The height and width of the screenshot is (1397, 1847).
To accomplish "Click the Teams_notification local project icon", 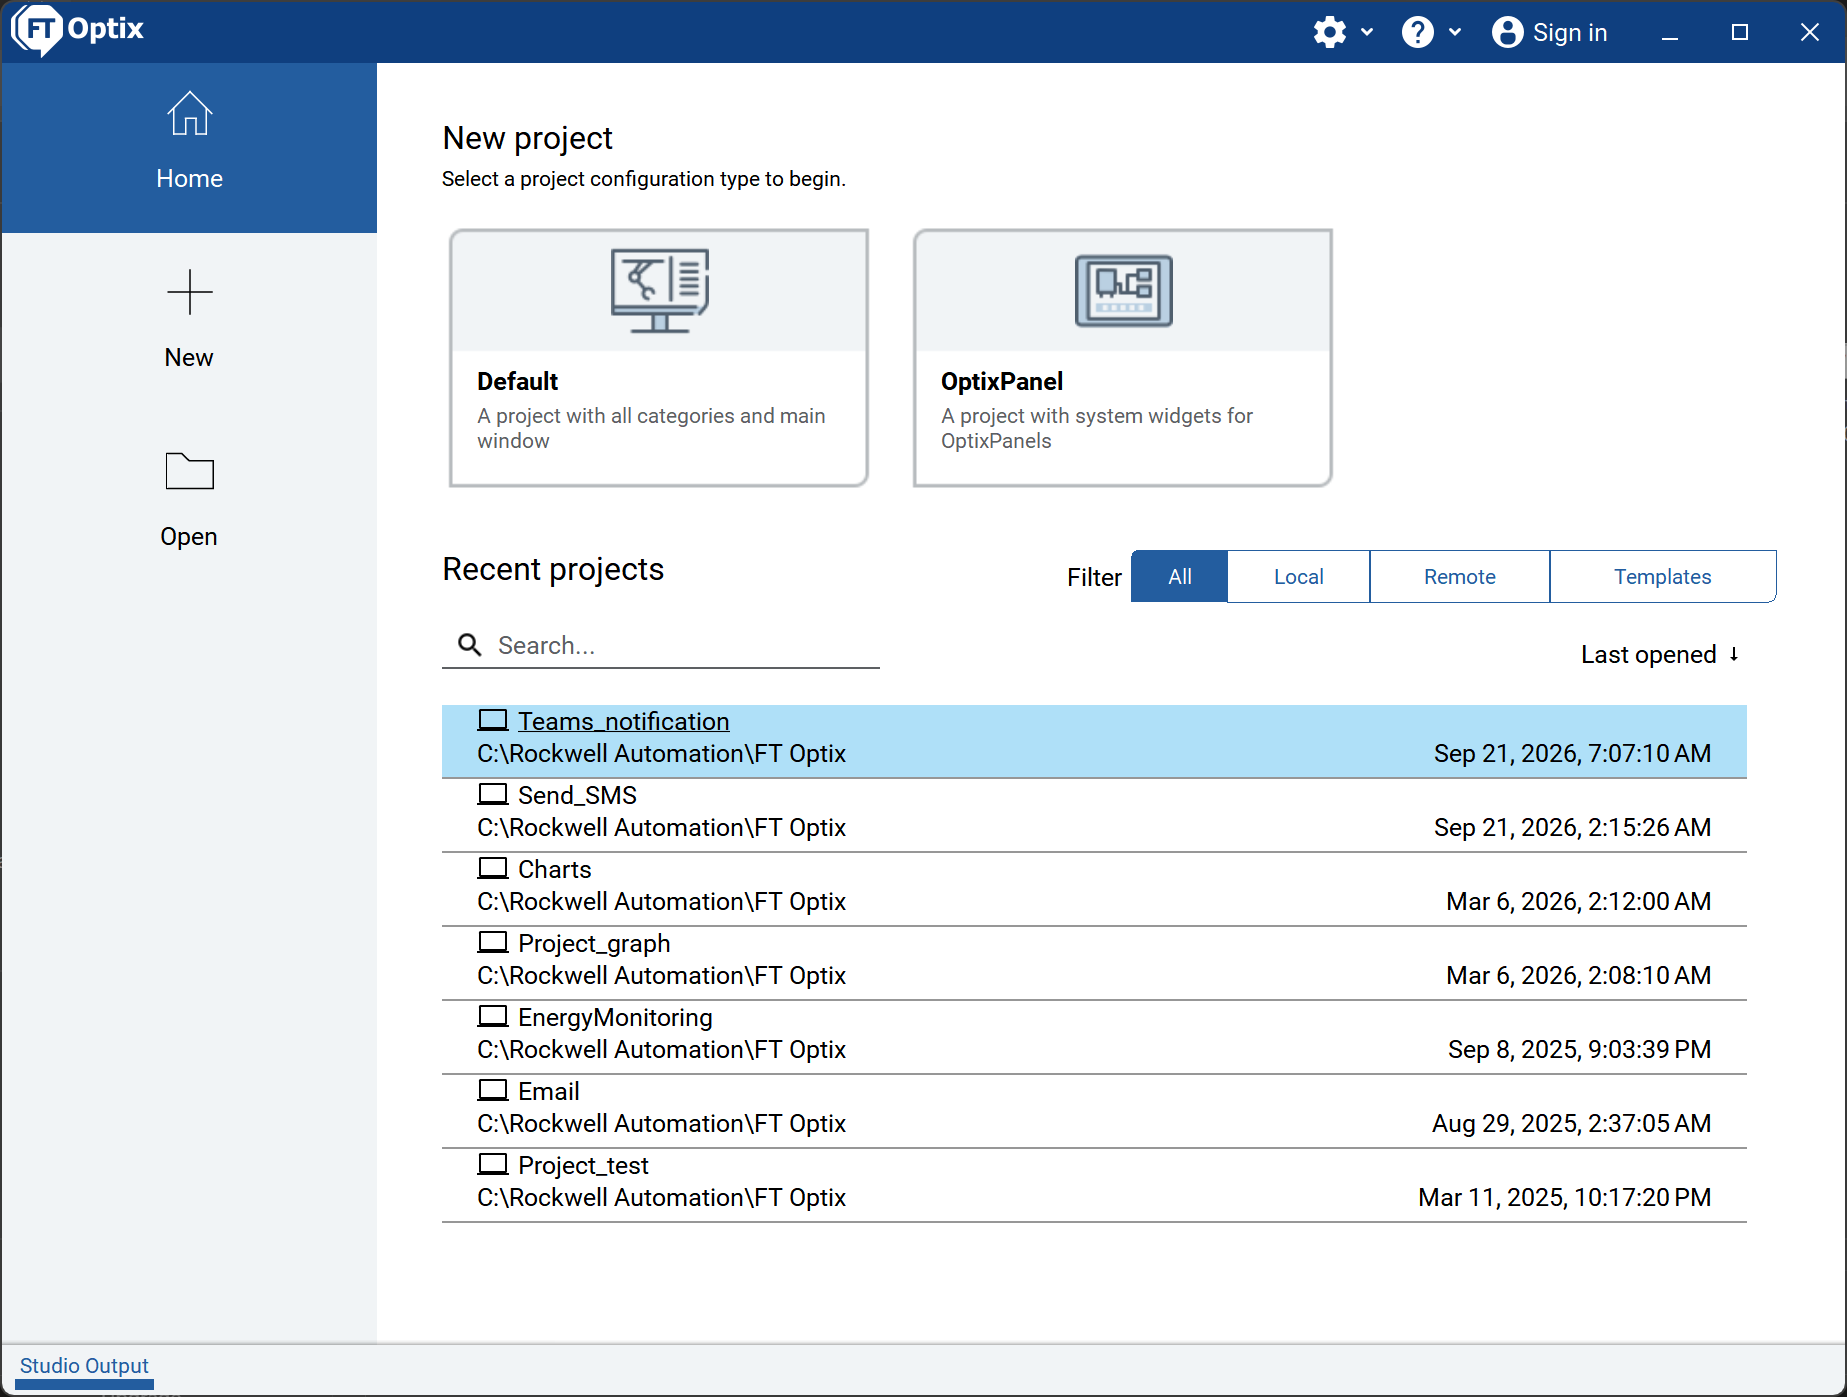I will 492,720.
